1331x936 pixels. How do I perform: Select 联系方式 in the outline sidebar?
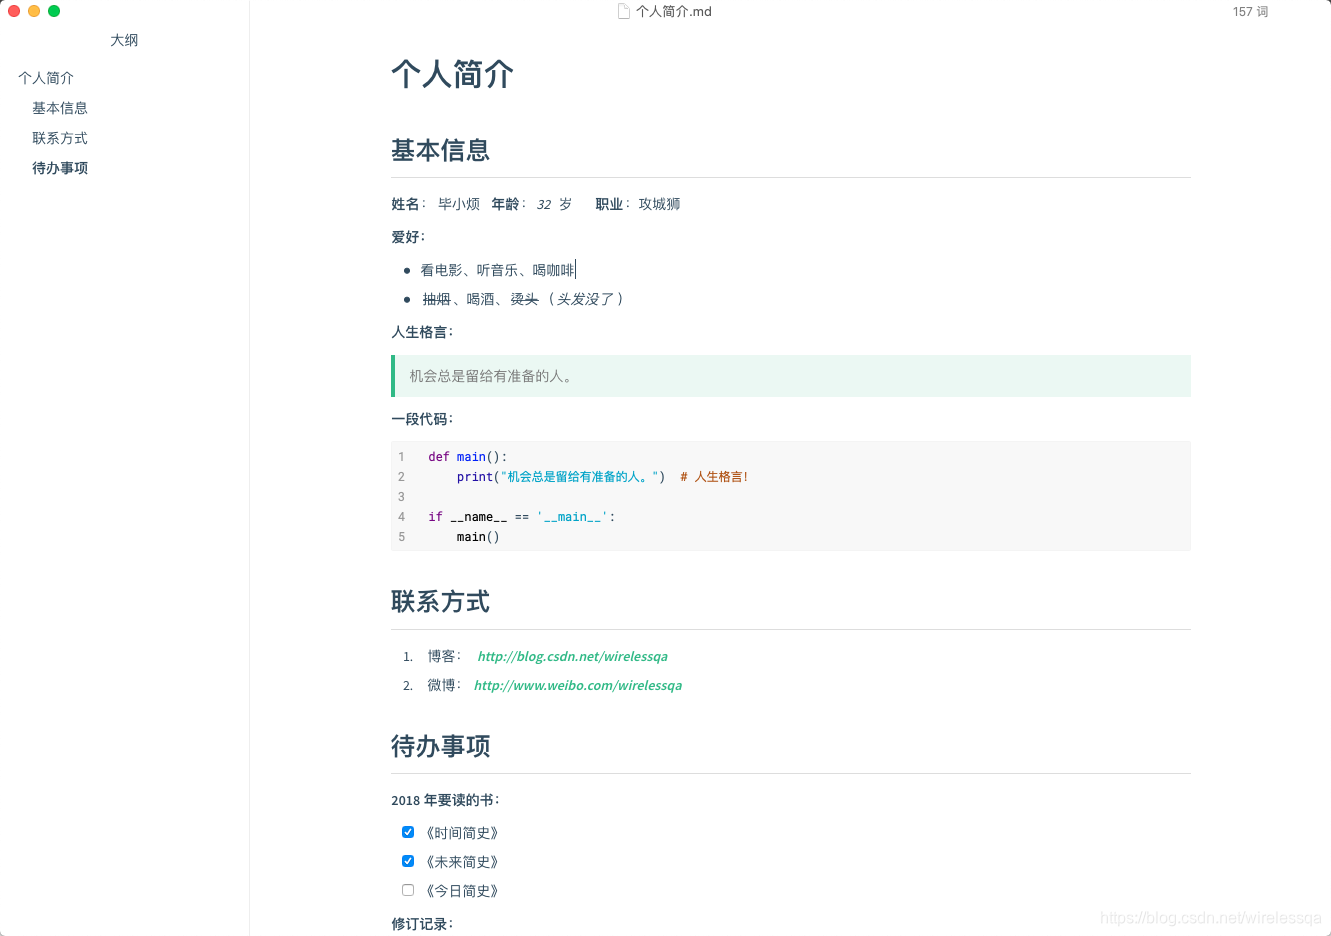[59, 138]
